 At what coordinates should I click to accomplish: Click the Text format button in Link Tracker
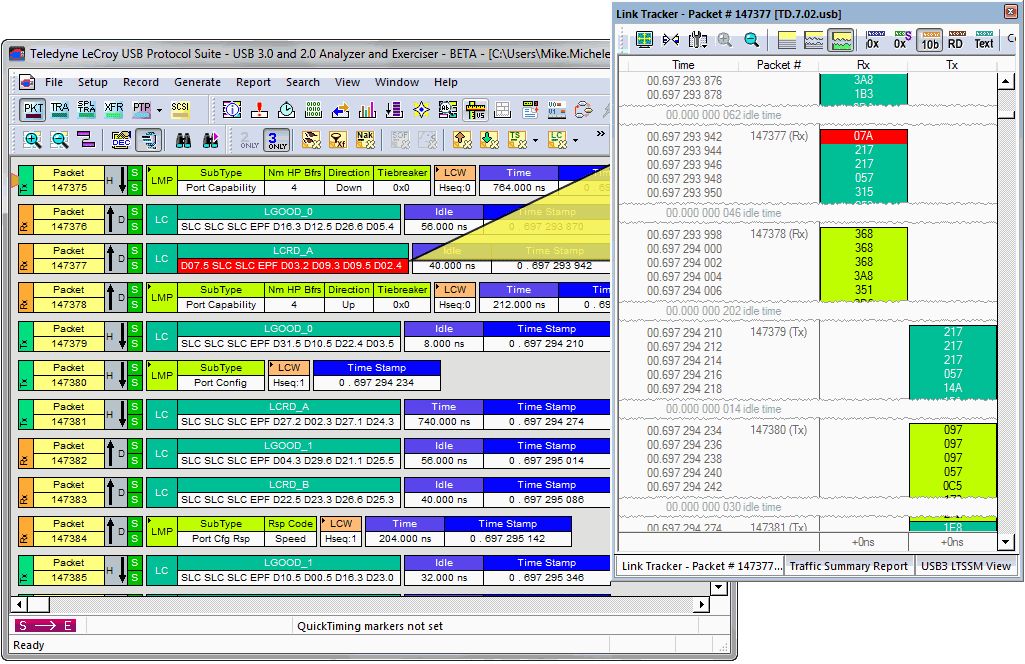pyautogui.click(x=984, y=40)
